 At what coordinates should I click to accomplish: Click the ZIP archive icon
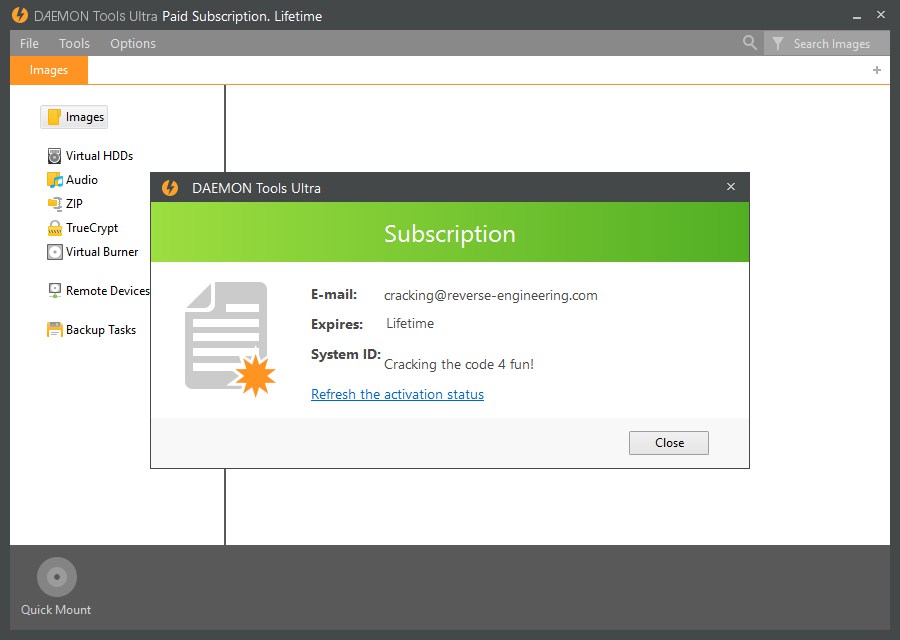pyautogui.click(x=55, y=204)
